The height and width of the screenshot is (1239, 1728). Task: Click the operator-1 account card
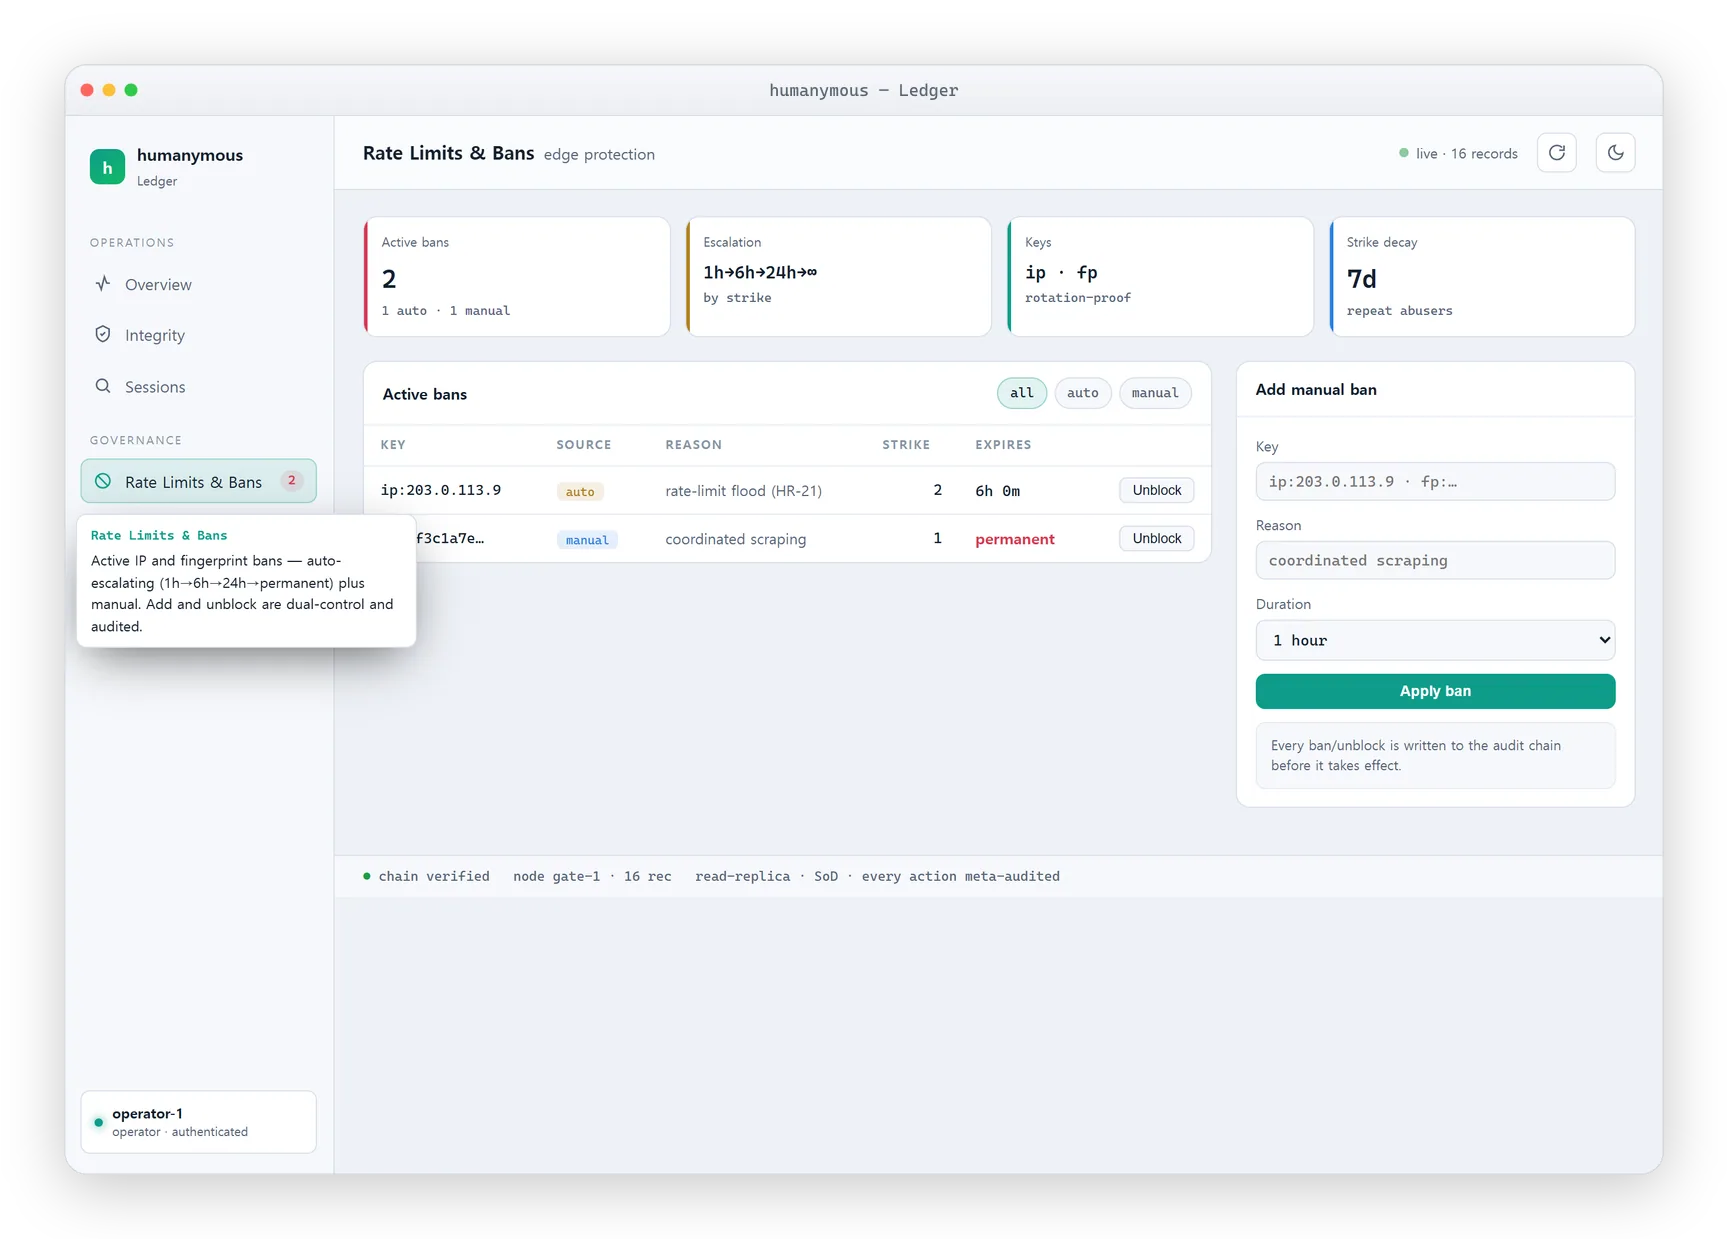[x=199, y=1122]
